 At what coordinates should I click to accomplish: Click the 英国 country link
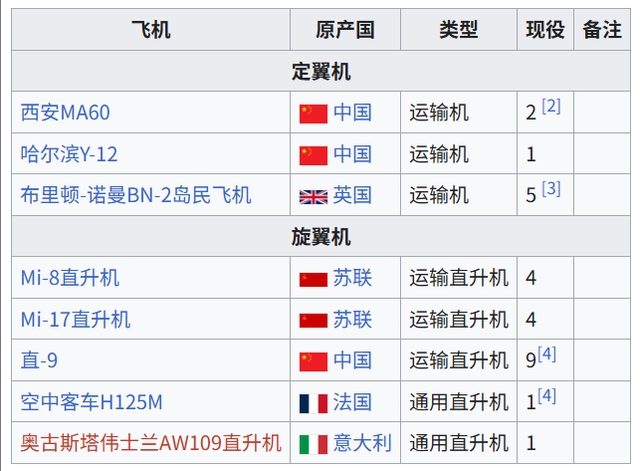tap(353, 195)
